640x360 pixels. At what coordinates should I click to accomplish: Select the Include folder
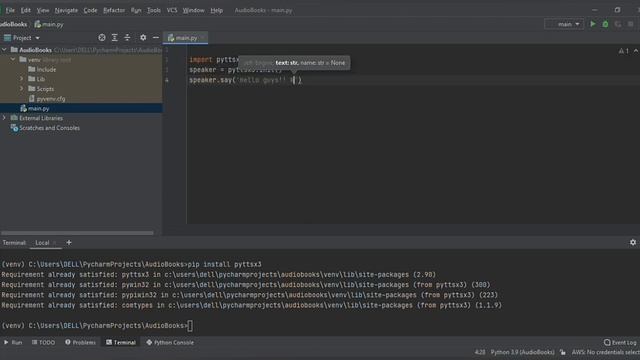[42, 69]
